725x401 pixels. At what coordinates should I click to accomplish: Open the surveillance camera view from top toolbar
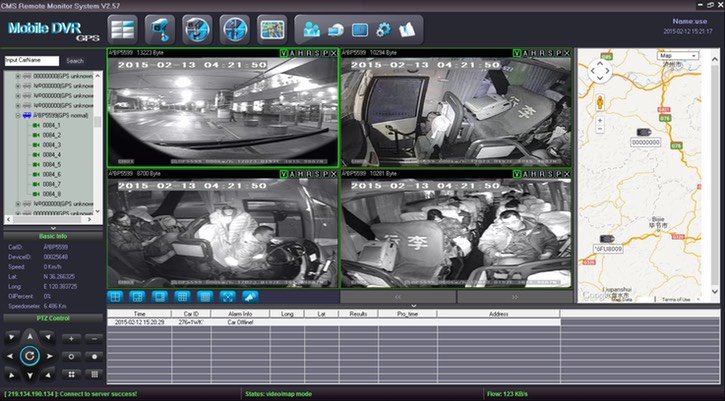click(158, 28)
